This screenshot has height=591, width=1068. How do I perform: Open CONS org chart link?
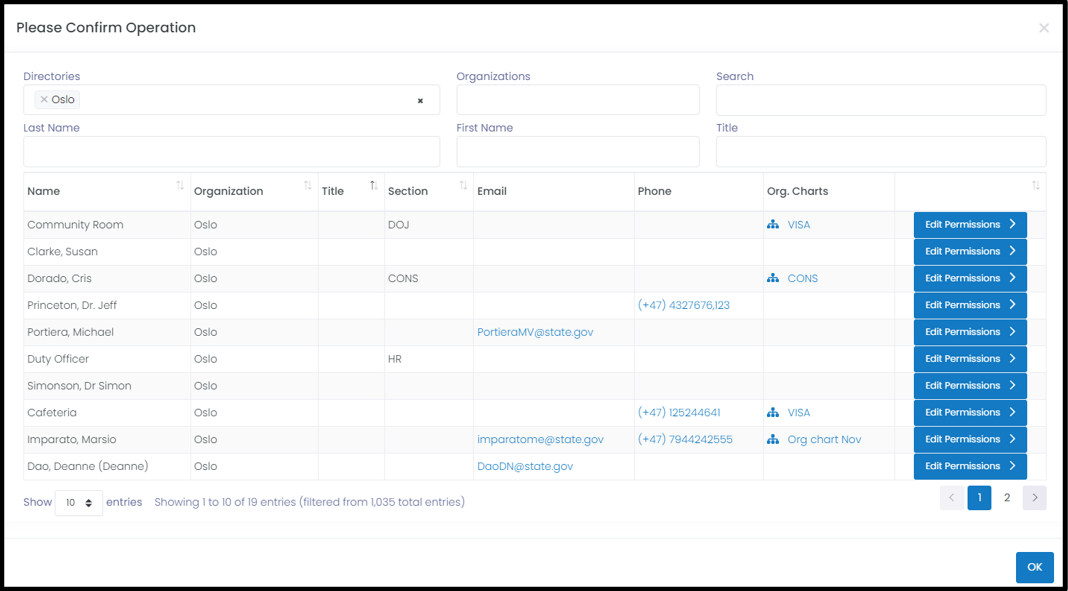coord(803,278)
